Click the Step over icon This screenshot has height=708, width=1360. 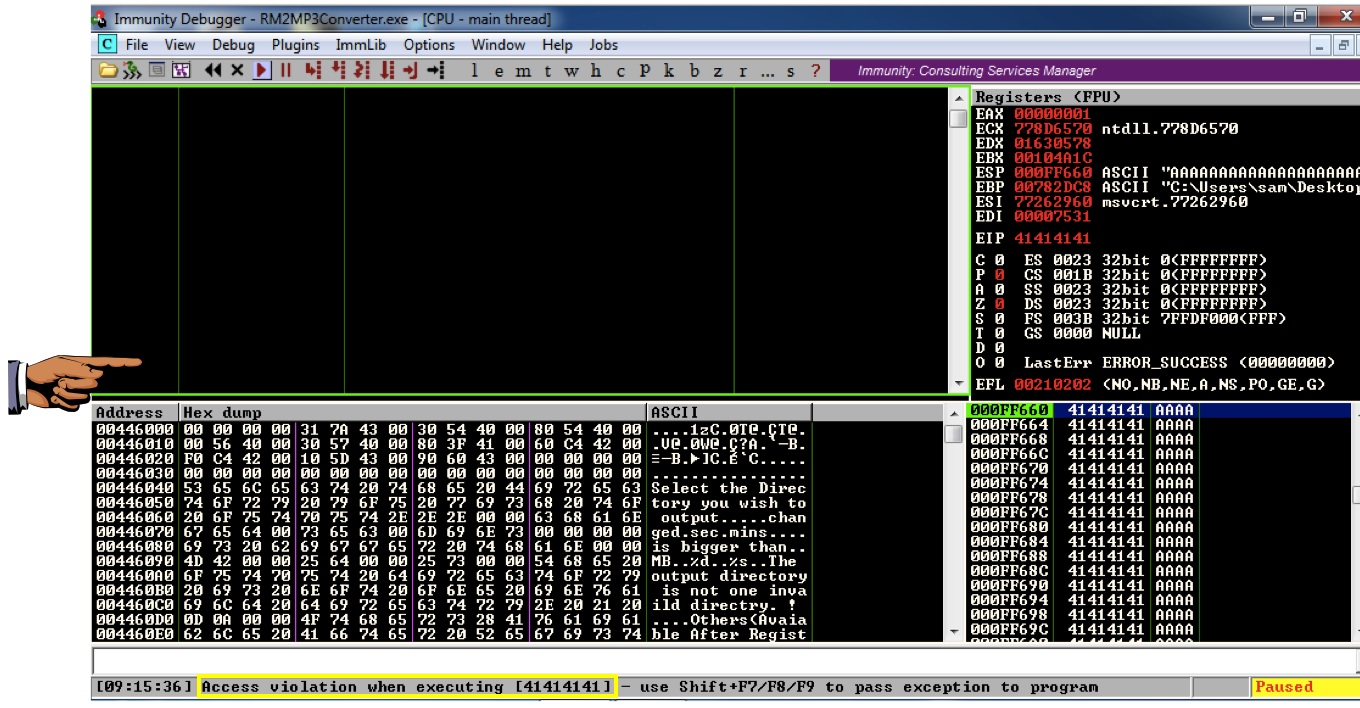(338, 70)
